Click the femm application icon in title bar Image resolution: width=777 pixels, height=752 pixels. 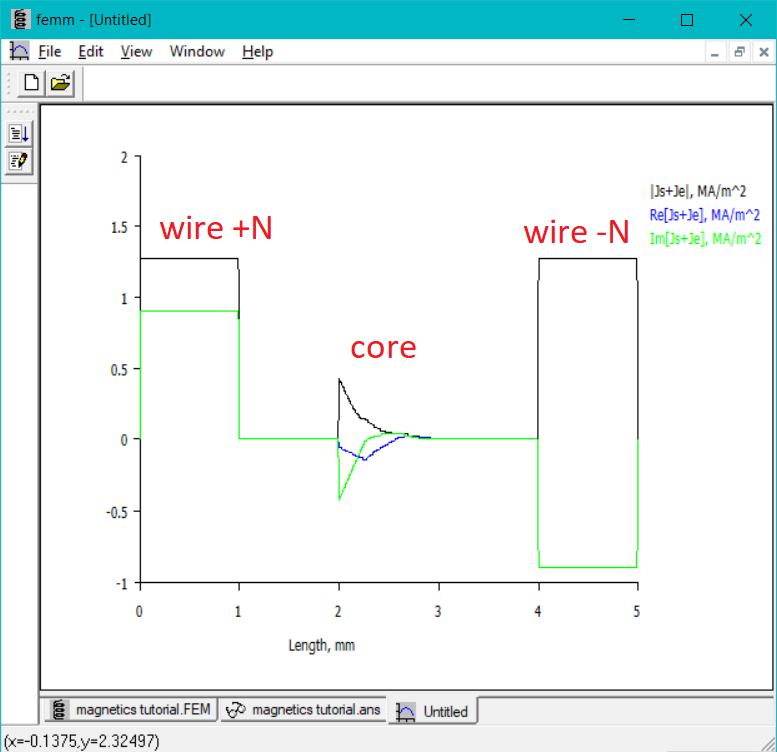pyautogui.click(x=20, y=19)
